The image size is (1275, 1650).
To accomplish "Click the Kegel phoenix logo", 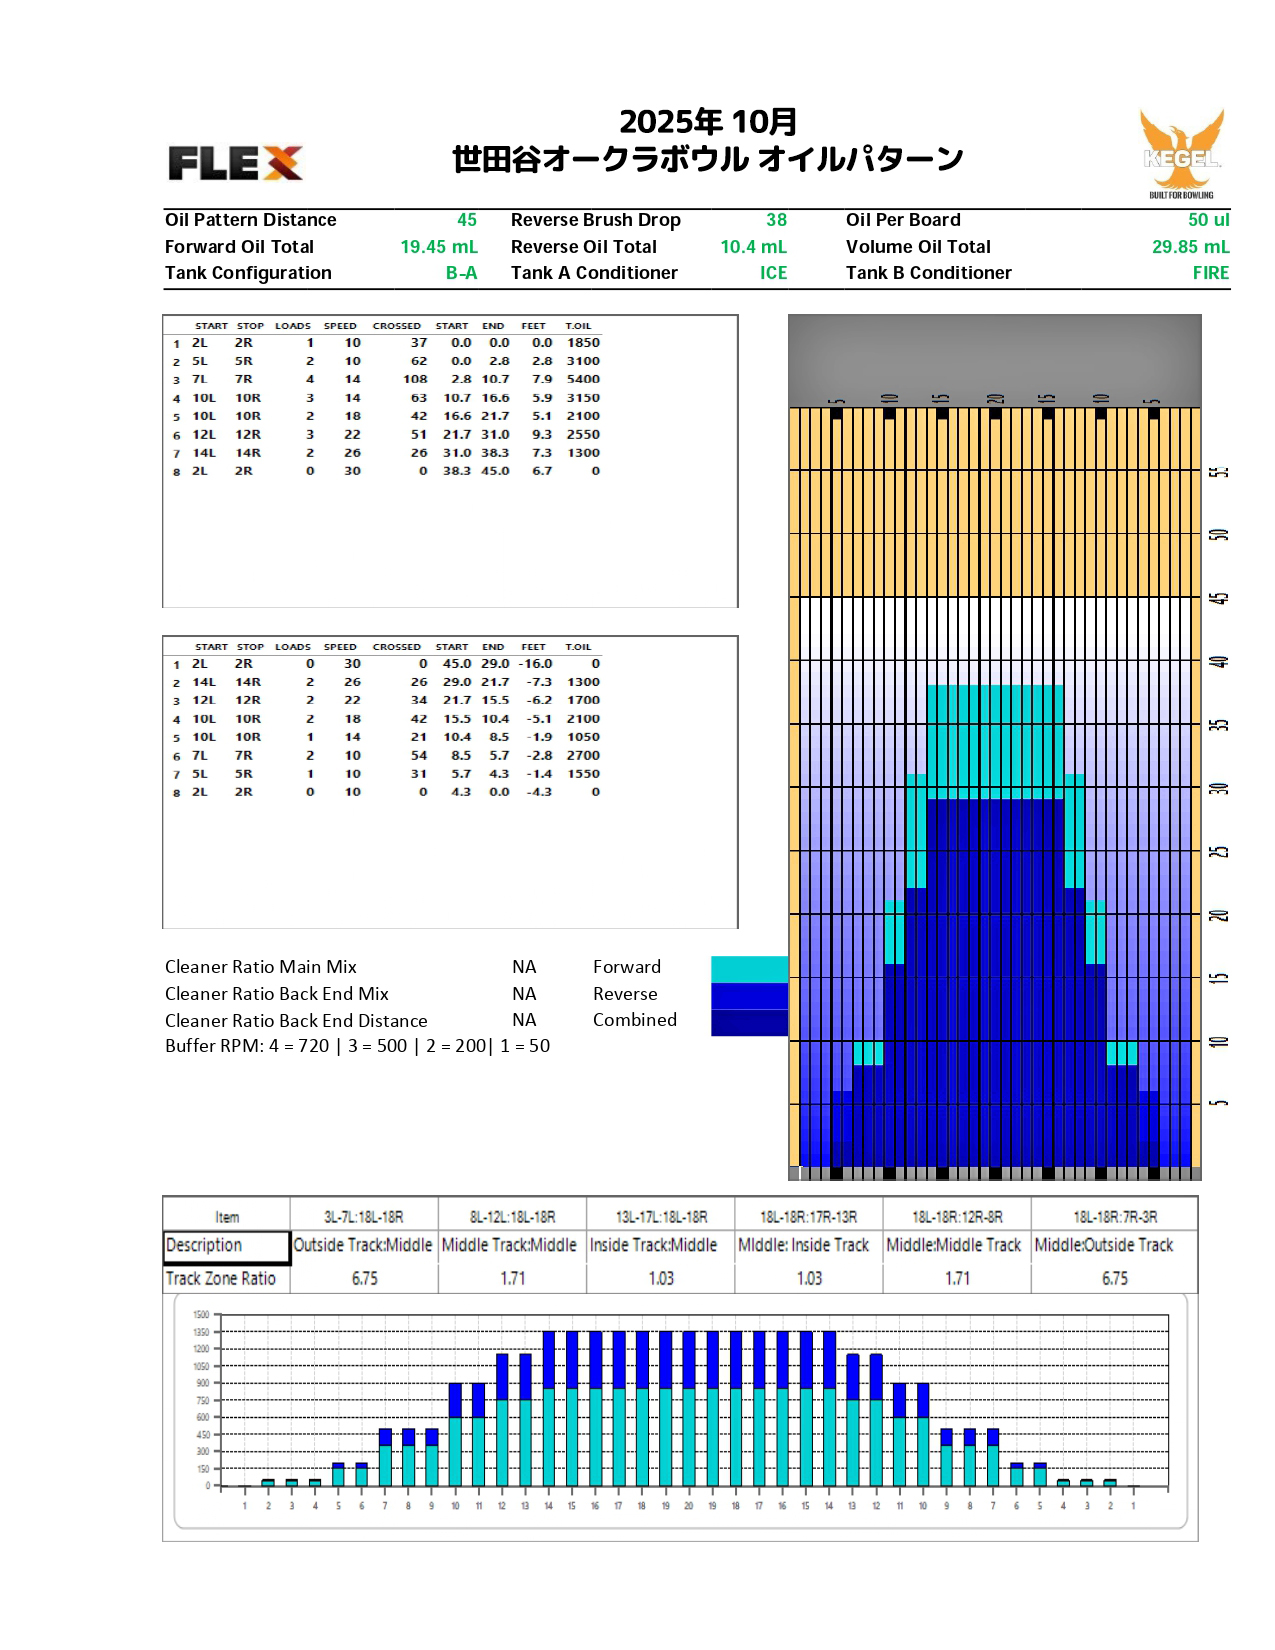I will pos(1181,153).
